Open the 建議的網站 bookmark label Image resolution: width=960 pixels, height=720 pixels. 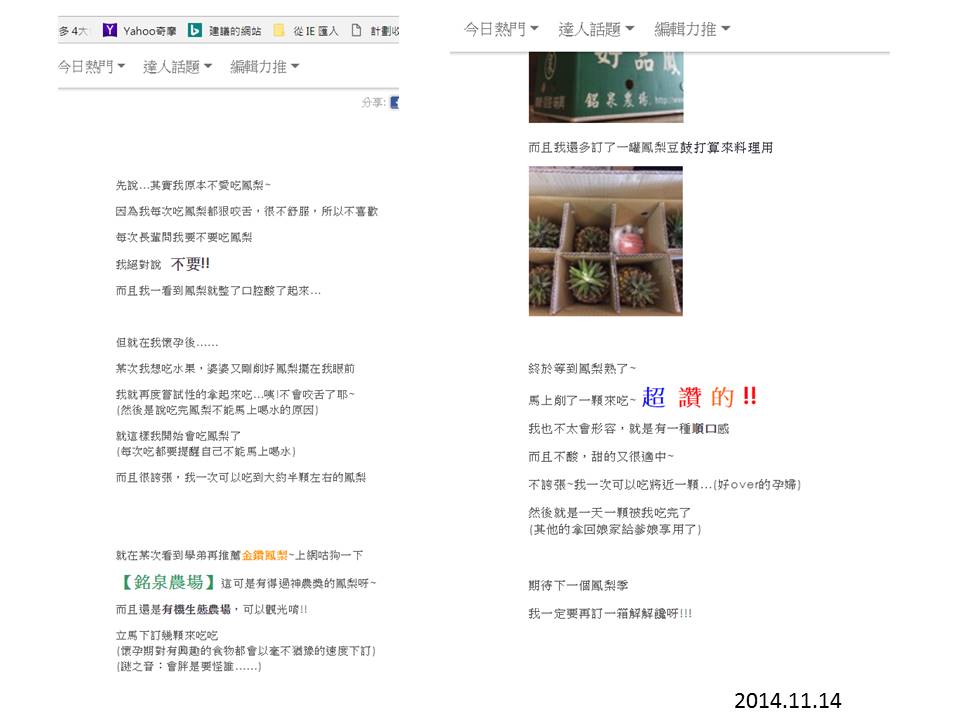click(235, 31)
